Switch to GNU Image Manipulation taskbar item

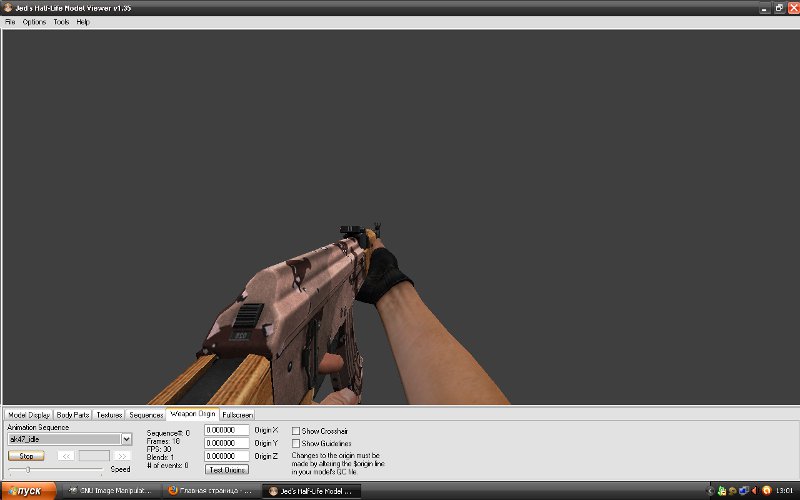(111, 491)
